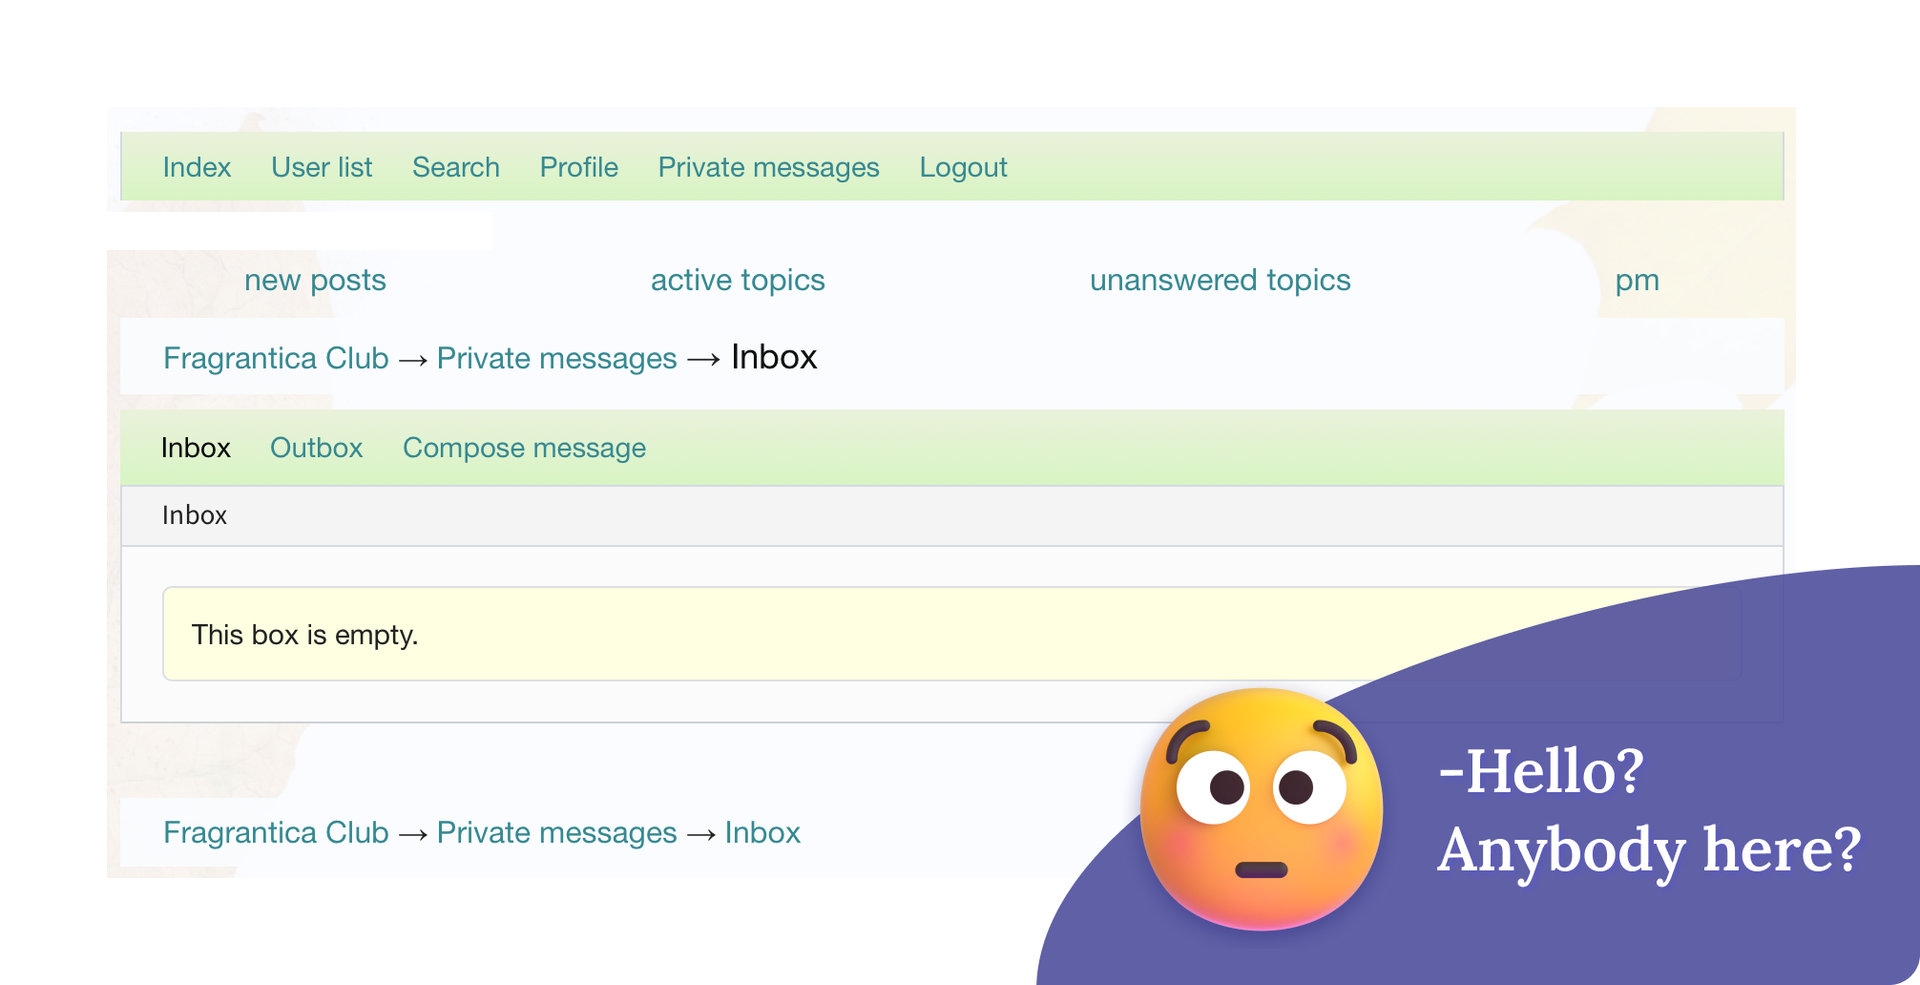Click the pm shortcut link

click(x=1636, y=280)
